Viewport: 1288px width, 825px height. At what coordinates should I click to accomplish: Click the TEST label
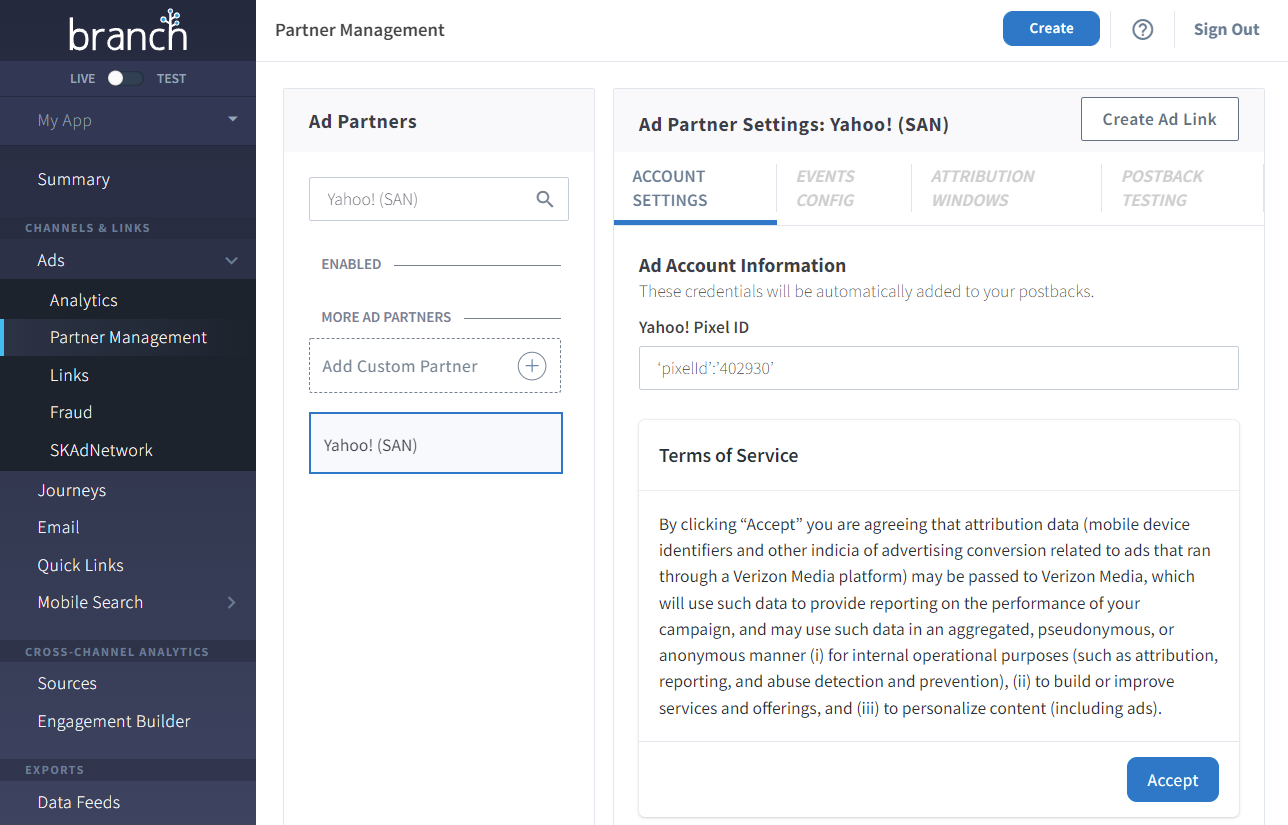tap(171, 78)
